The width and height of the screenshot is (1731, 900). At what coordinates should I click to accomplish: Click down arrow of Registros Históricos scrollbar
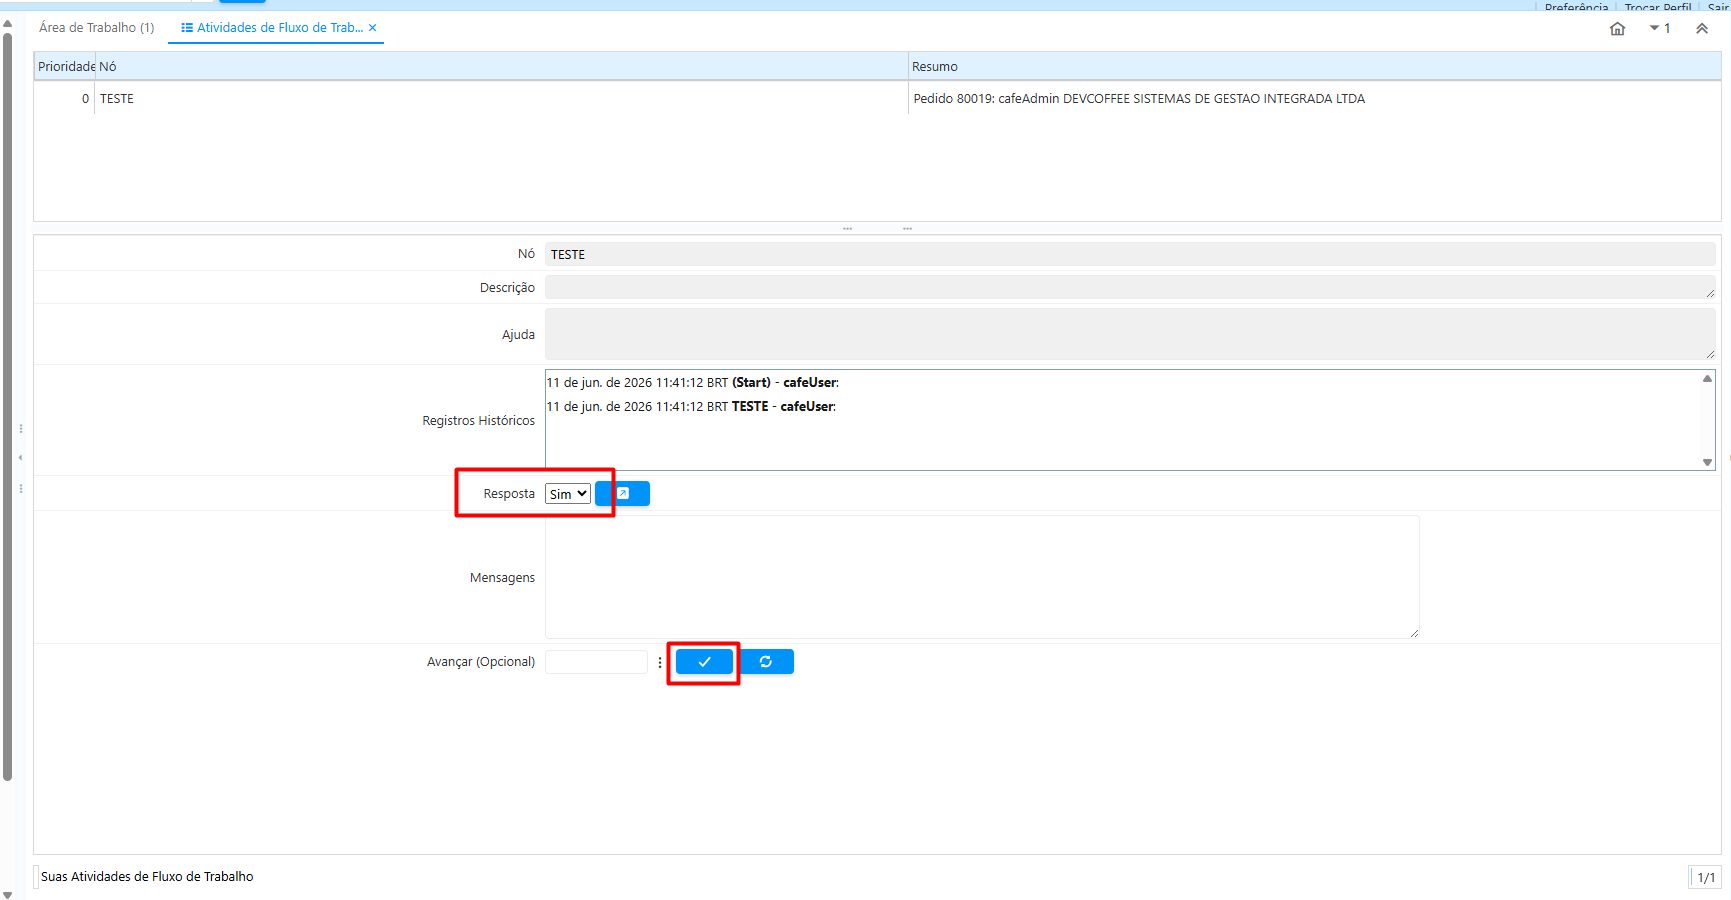(1708, 462)
